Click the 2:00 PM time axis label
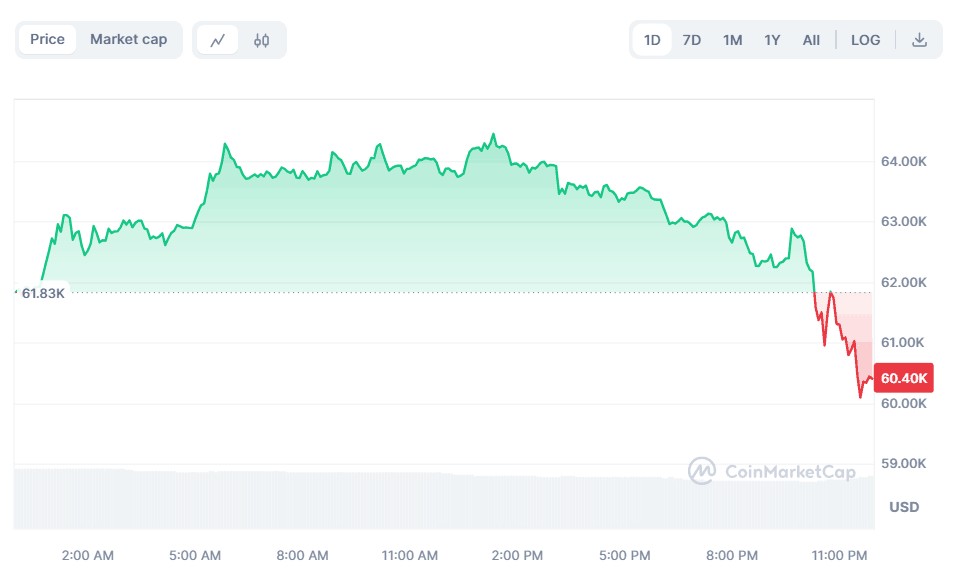Viewport: 960px width, 579px height. (x=518, y=555)
